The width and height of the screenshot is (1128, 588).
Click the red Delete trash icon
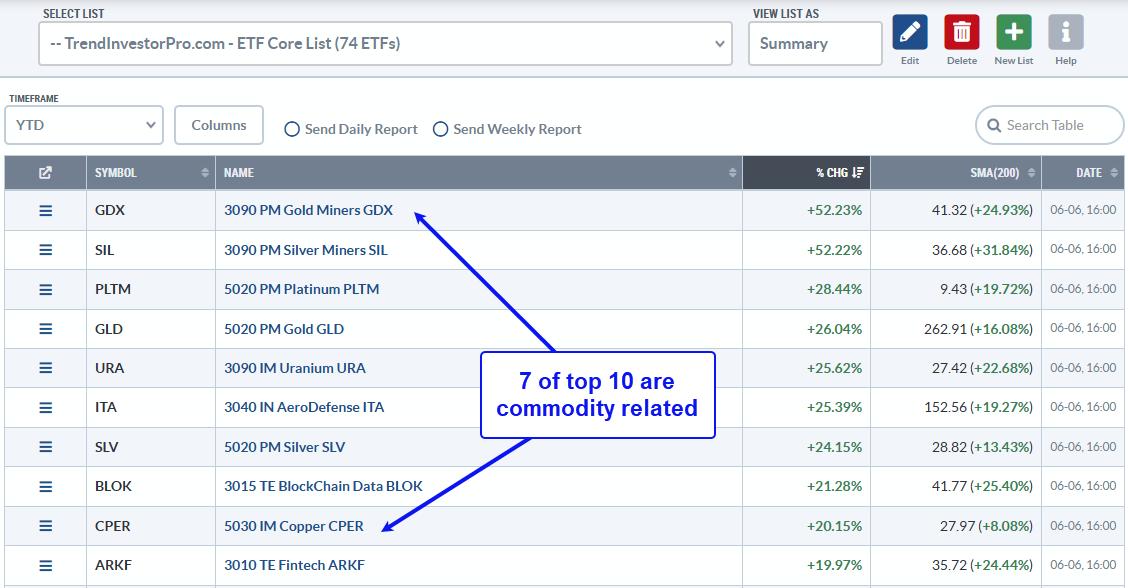click(x=961, y=33)
